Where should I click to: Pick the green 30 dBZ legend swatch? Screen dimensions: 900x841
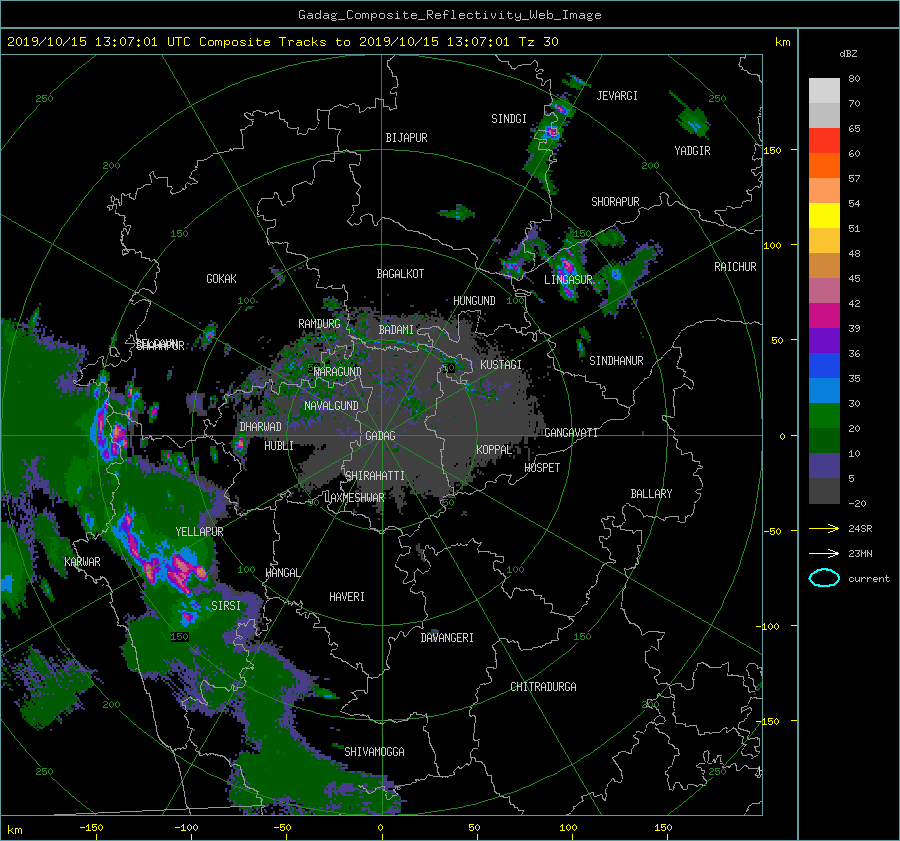[824, 415]
